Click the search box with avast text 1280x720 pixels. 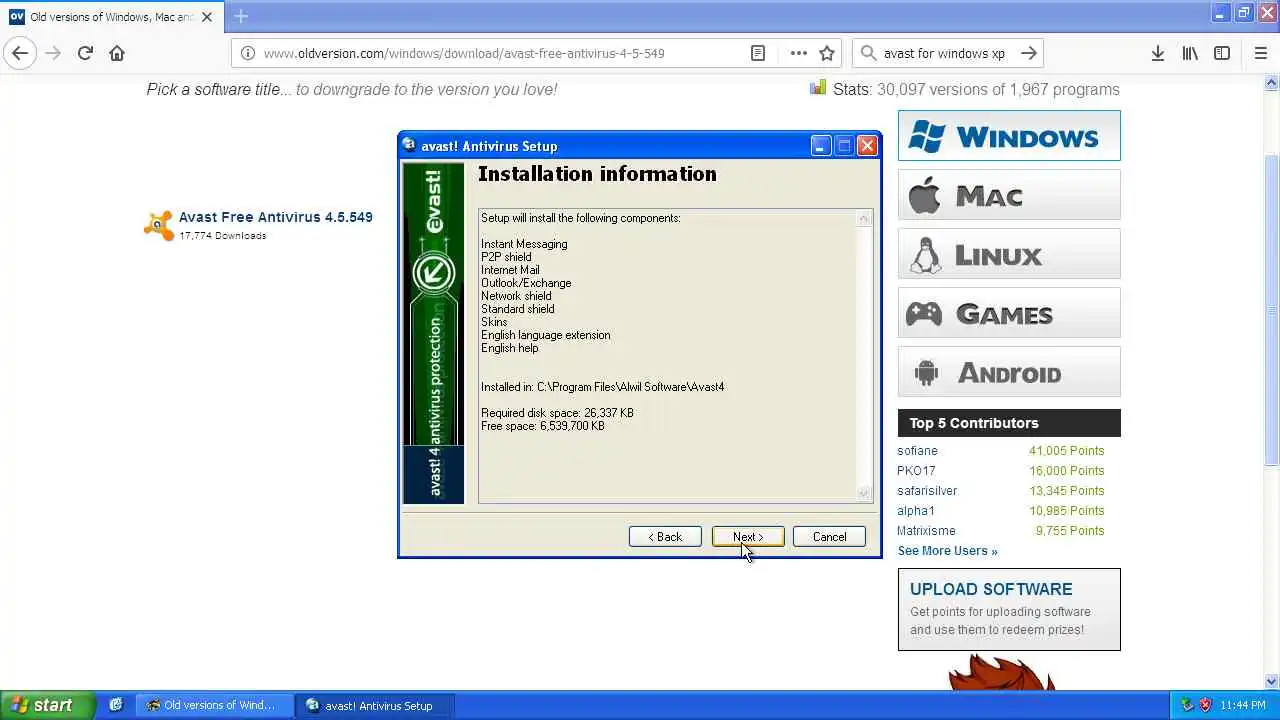[x=945, y=53]
